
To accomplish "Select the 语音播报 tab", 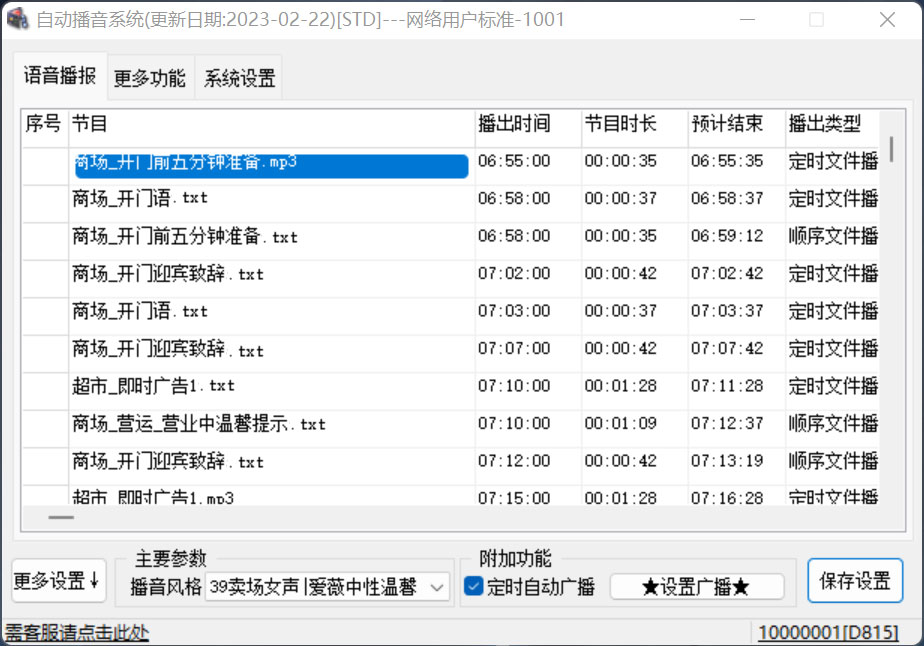I will pos(60,76).
